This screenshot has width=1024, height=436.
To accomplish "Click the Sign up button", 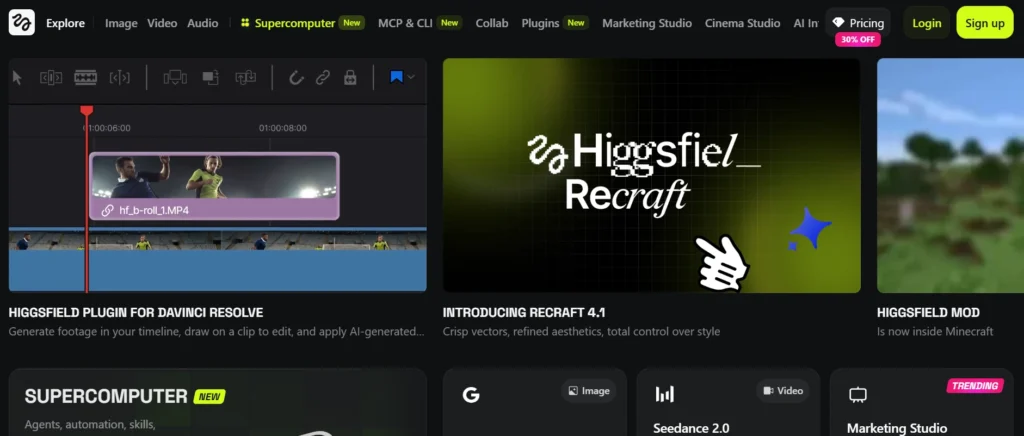I will [985, 23].
